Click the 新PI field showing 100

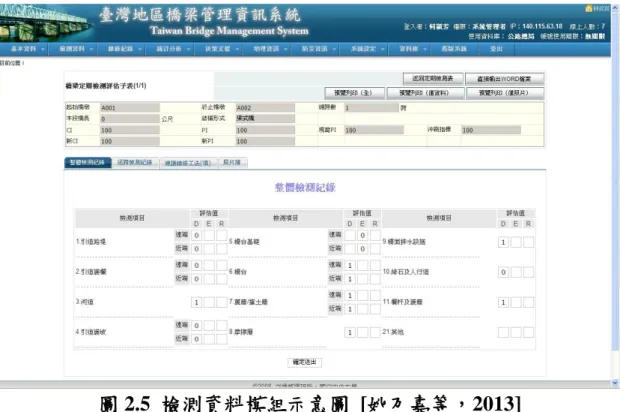(x=265, y=141)
